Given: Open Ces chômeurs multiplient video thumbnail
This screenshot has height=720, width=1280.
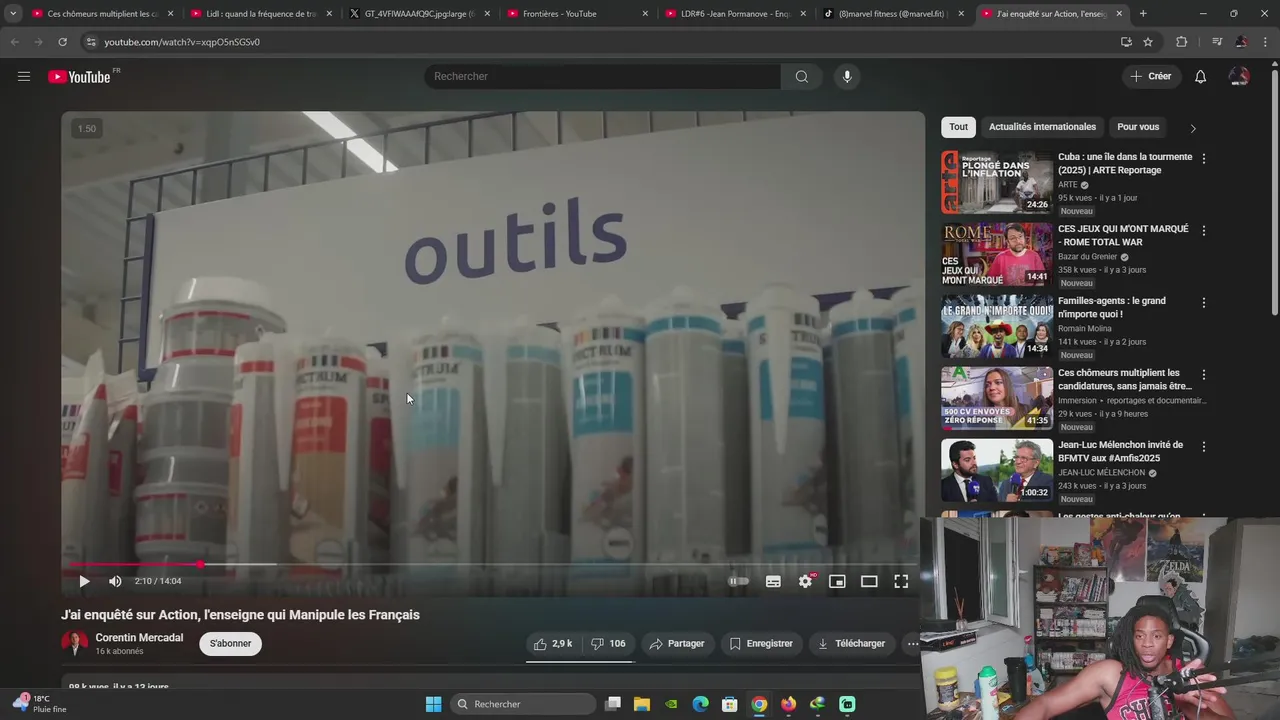Looking at the screenshot, I should [x=997, y=398].
